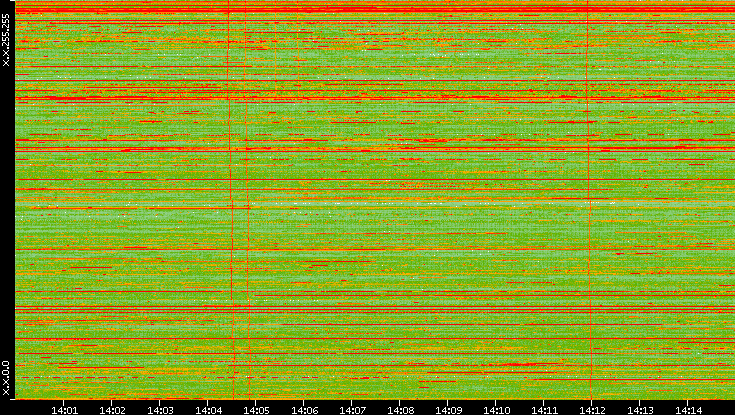
Task: Click the 14:11 time axis label
Action: pyautogui.click(x=544, y=410)
